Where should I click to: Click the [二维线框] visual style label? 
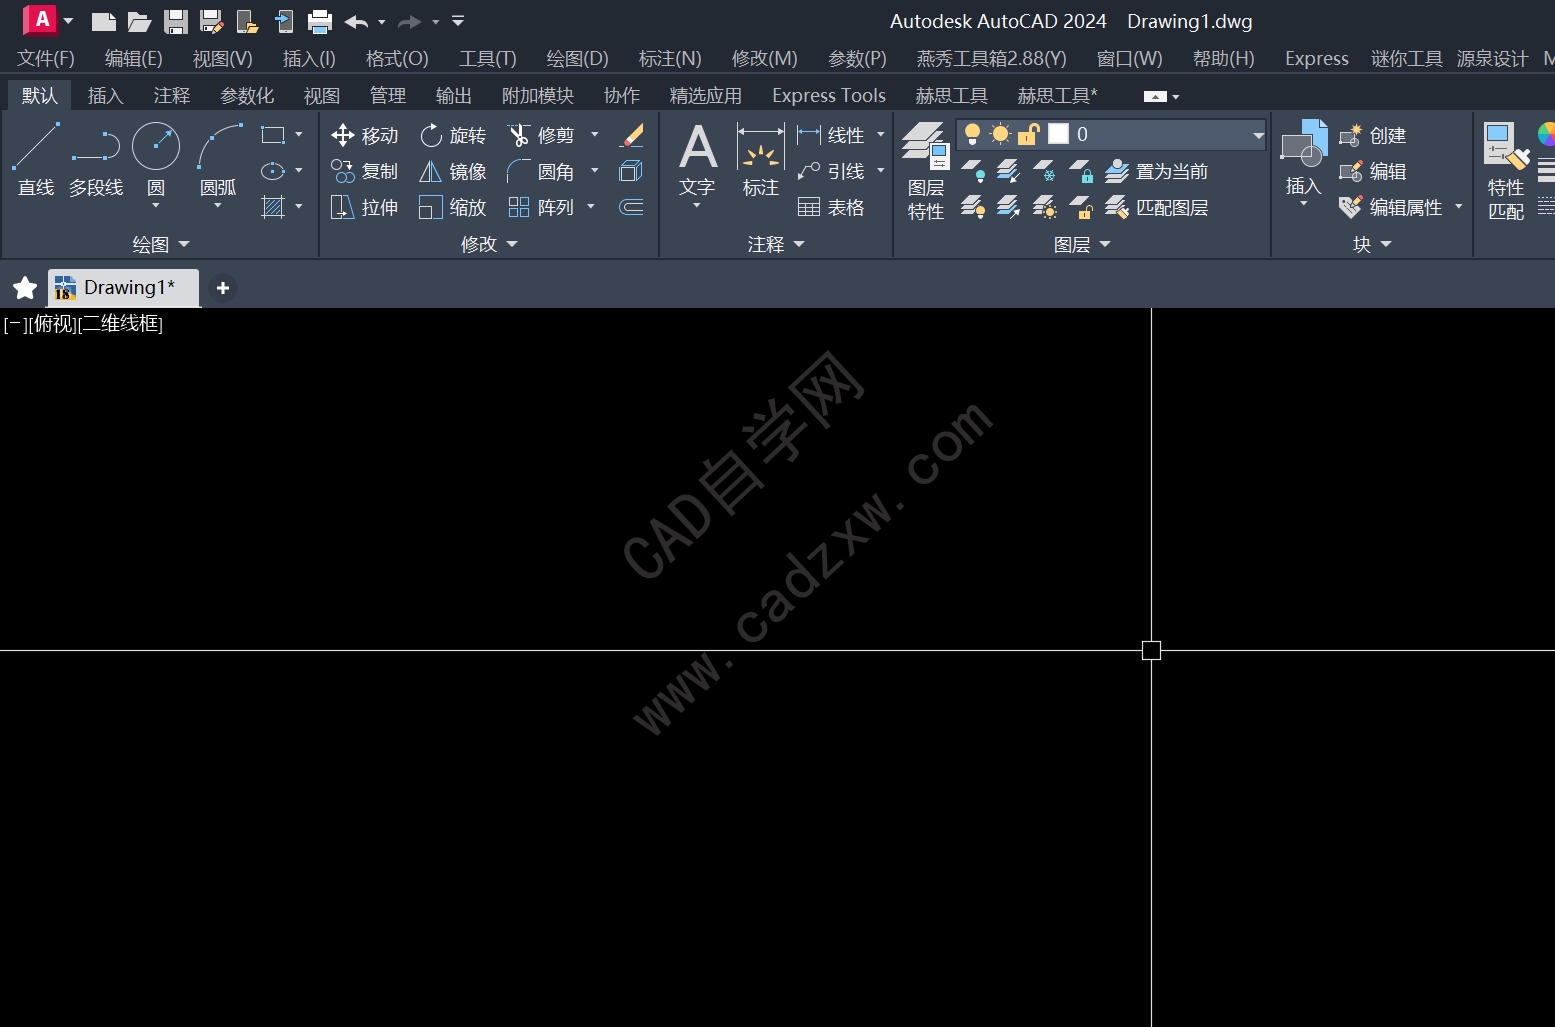(x=122, y=324)
